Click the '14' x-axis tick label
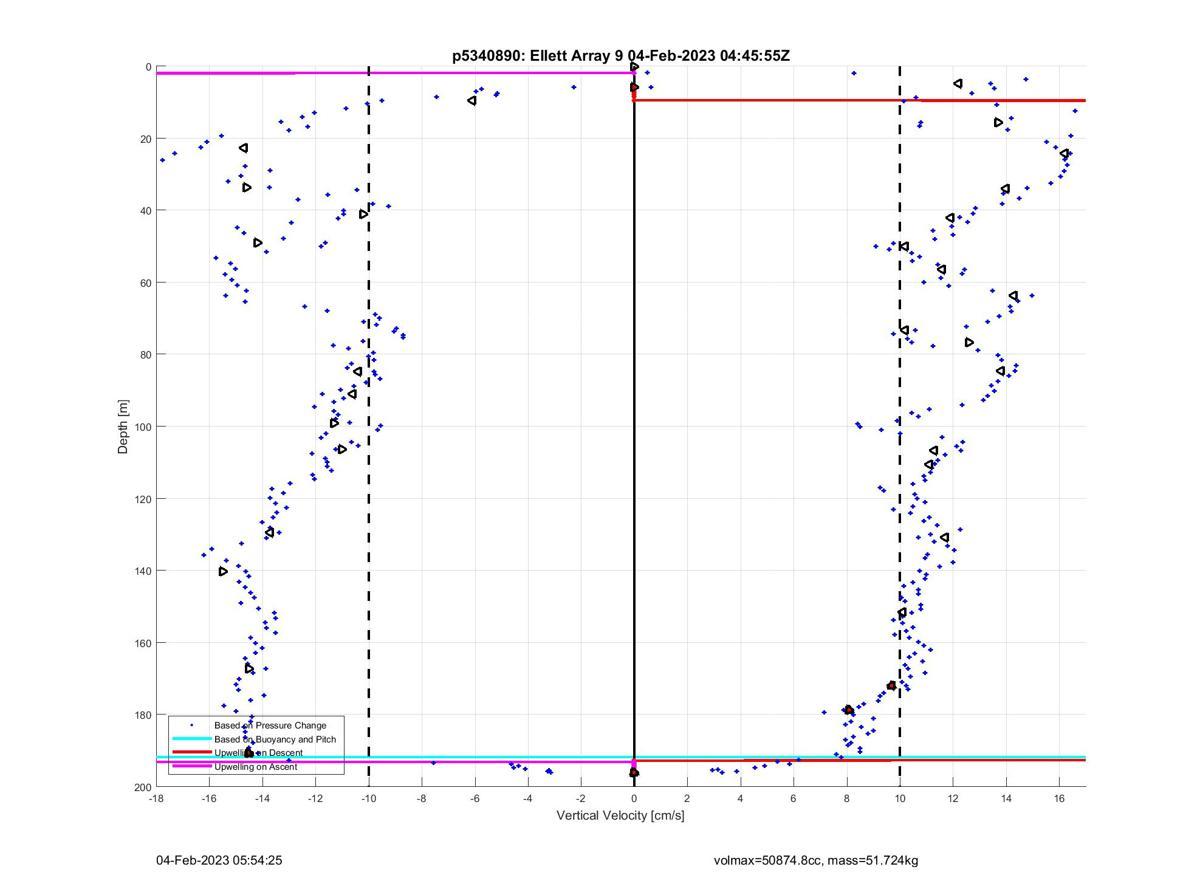The width and height of the screenshot is (1200, 885). (1006, 798)
